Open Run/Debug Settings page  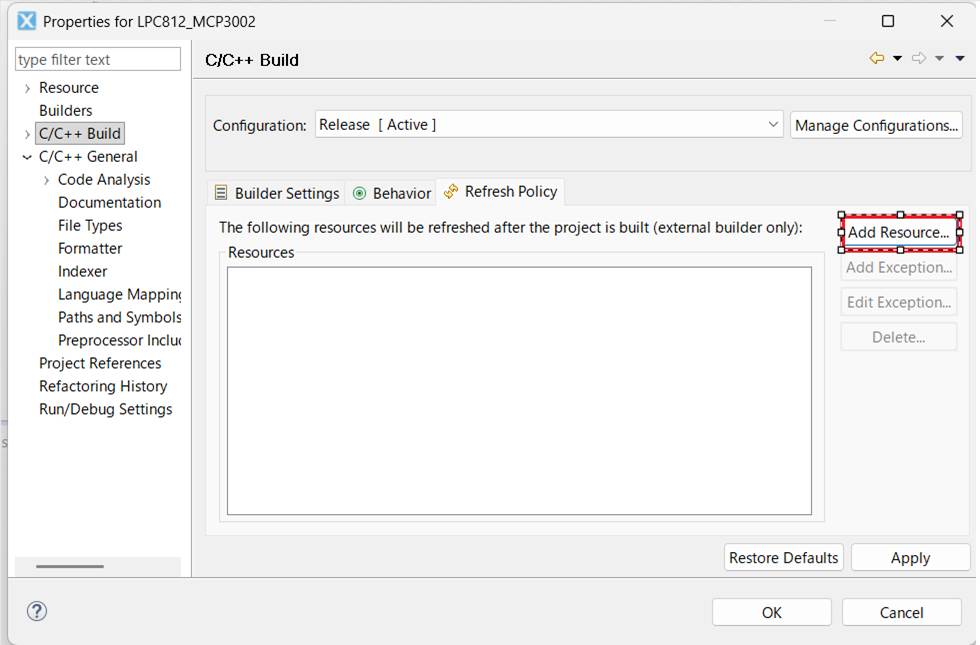(105, 409)
